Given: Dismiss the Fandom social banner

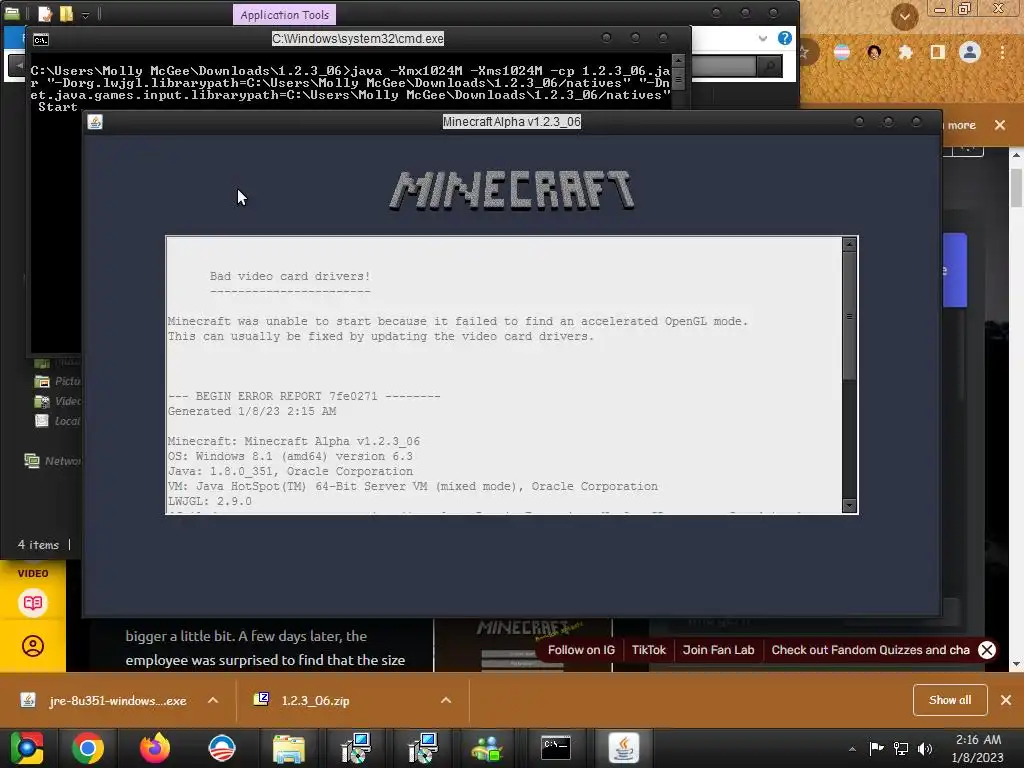Looking at the screenshot, I should click(987, 650).
